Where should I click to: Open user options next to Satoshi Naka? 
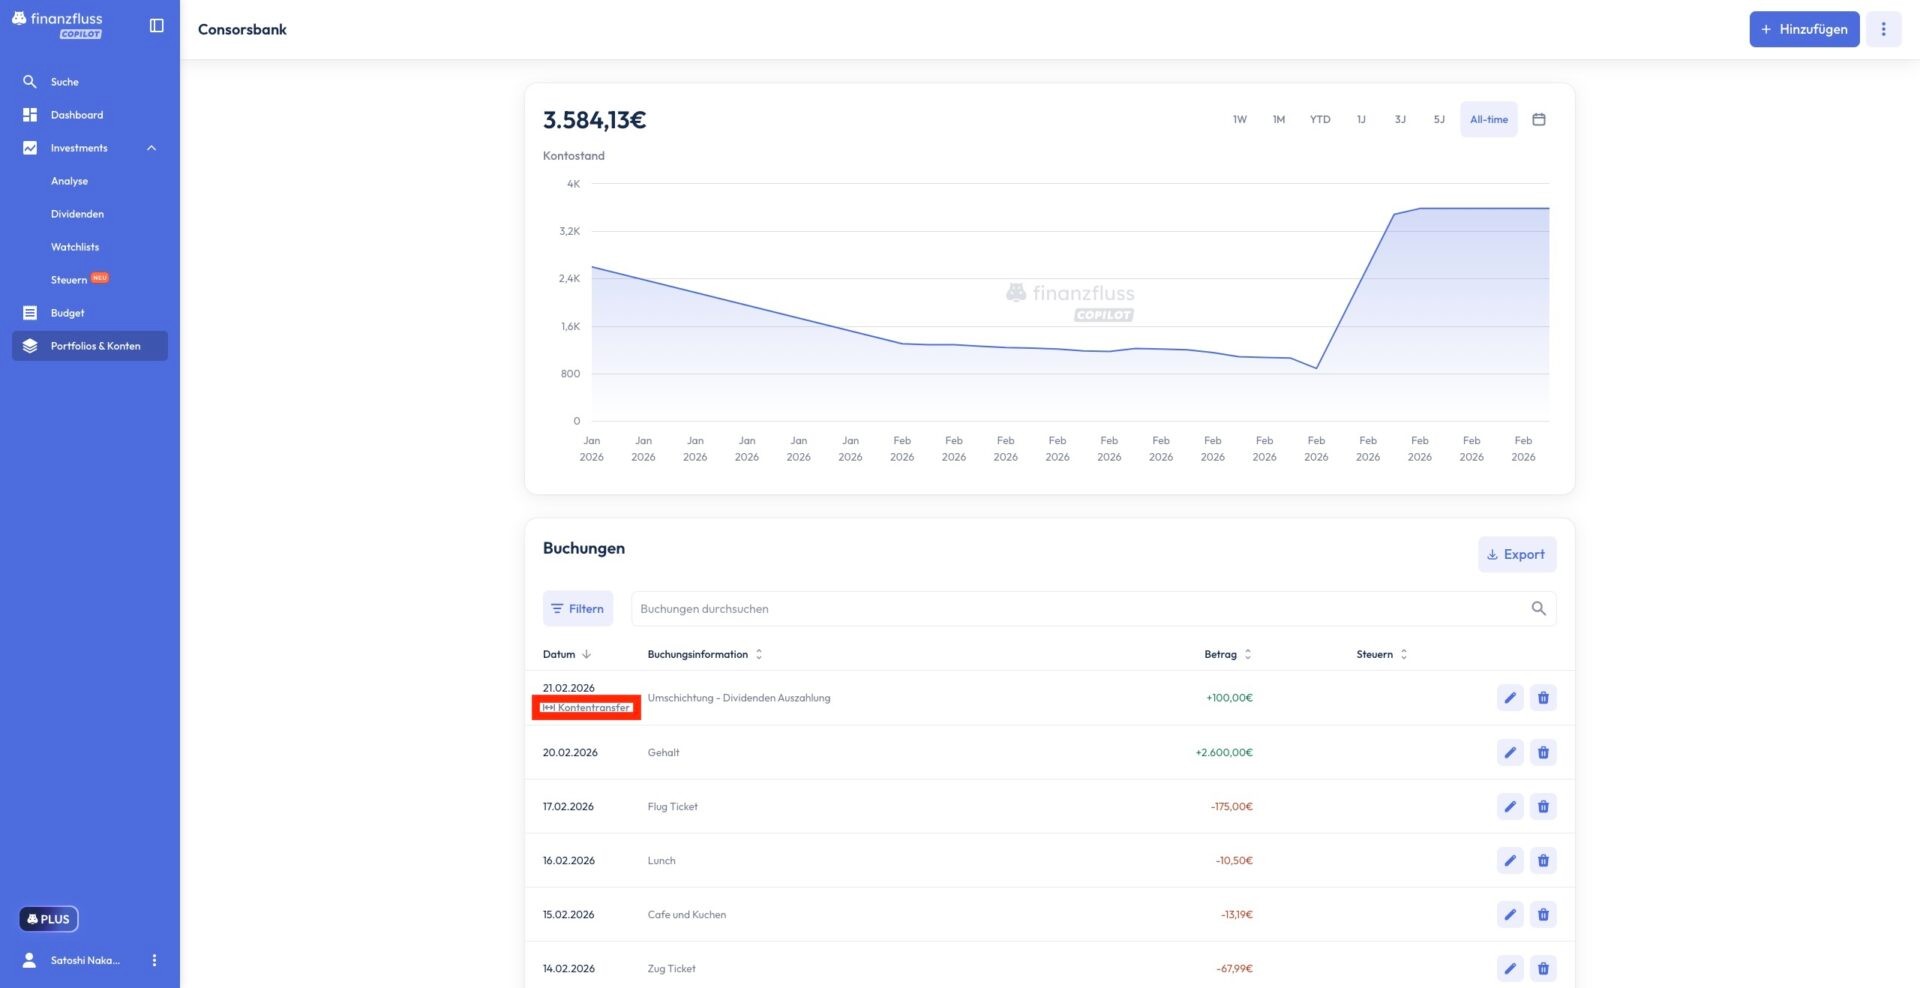pyautogui.click(x=154, y=960)
